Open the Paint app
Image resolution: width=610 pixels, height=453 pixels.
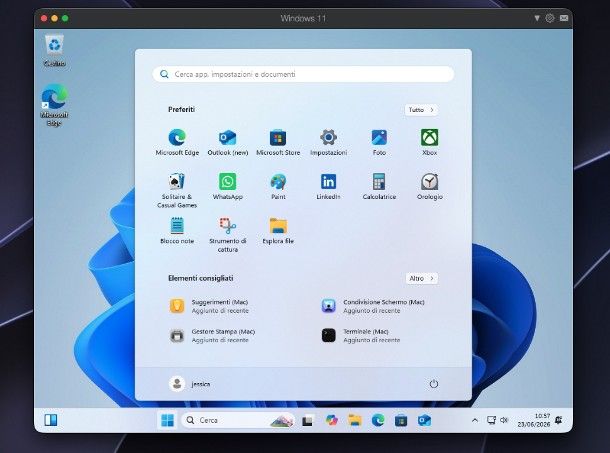(x=278, y=187)
